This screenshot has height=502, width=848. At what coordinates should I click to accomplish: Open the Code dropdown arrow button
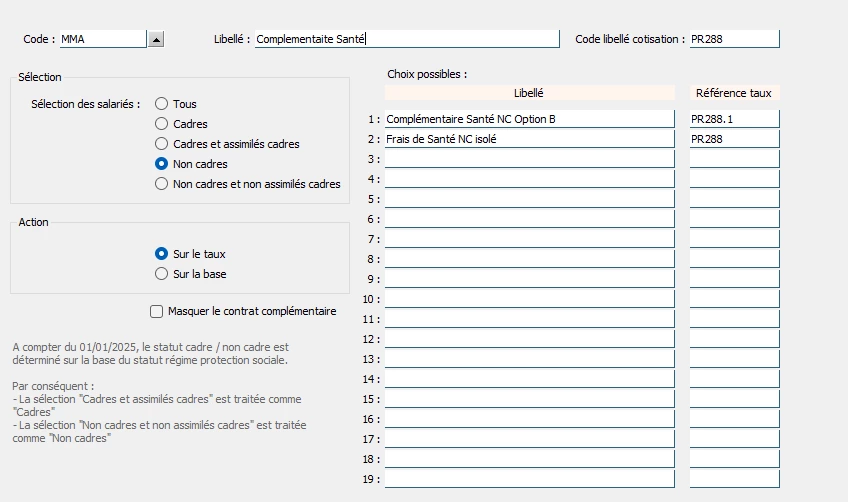pos(156,39)
